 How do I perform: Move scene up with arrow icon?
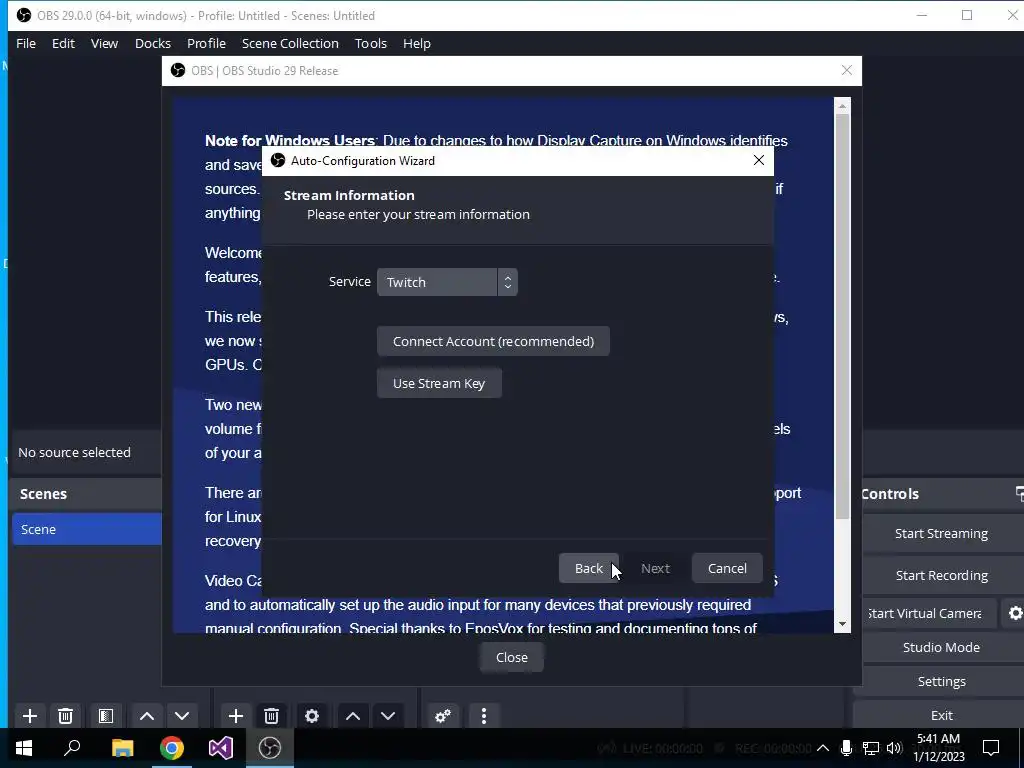click(147, 716)
